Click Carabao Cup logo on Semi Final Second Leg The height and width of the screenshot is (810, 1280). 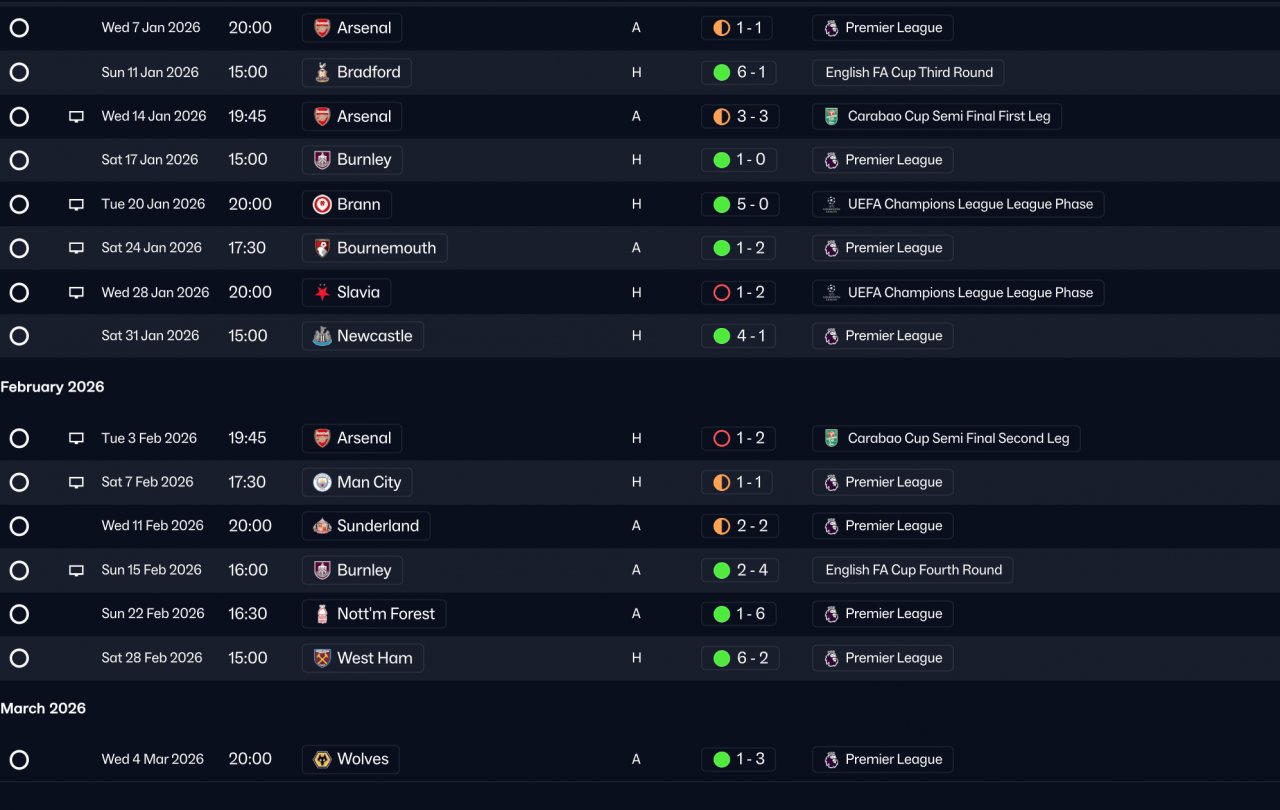tap(832, 438)
